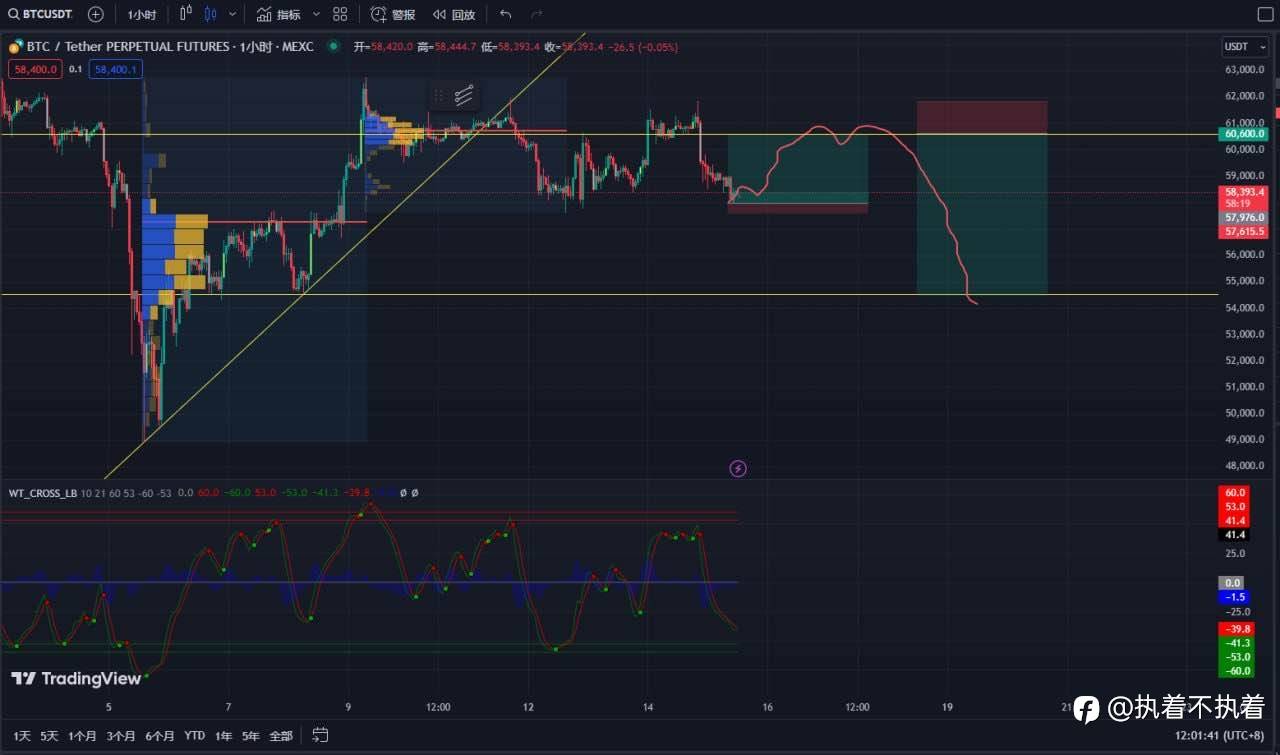
Task: Expand the chart style dropdown arrow
Action: tap(233, 14)
